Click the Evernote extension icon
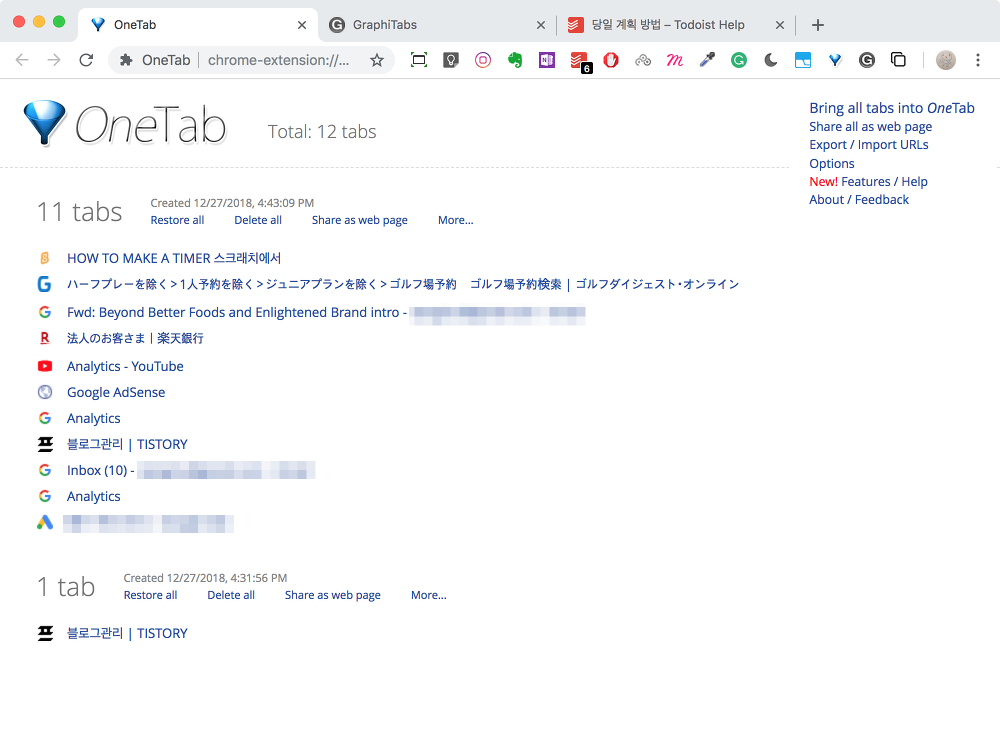 [515, 60]
